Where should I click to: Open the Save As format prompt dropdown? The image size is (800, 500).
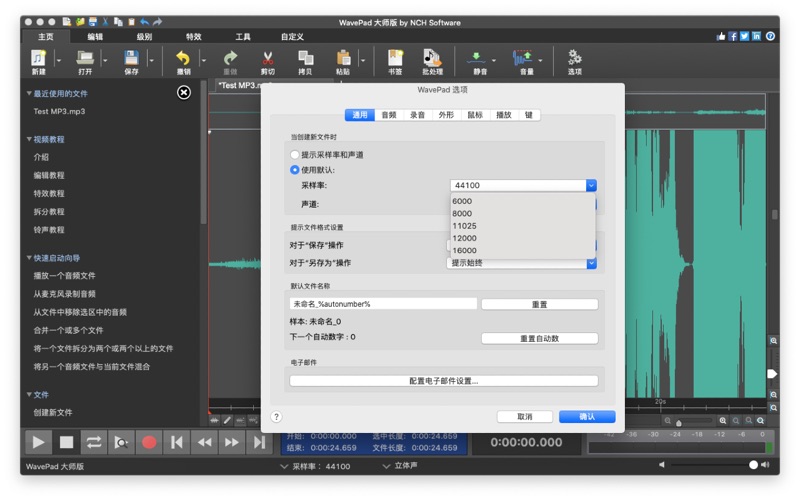point(521,263)
